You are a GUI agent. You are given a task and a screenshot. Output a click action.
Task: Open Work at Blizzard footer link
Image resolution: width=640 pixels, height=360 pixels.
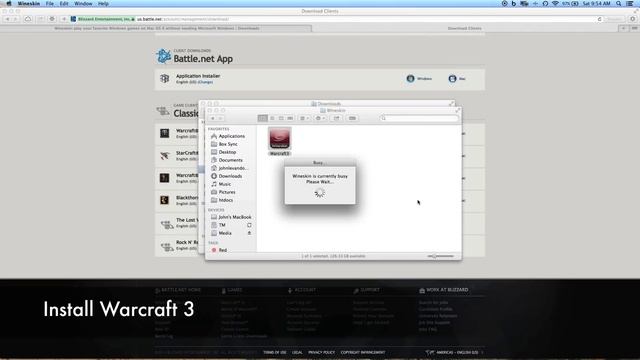(444, 290)
